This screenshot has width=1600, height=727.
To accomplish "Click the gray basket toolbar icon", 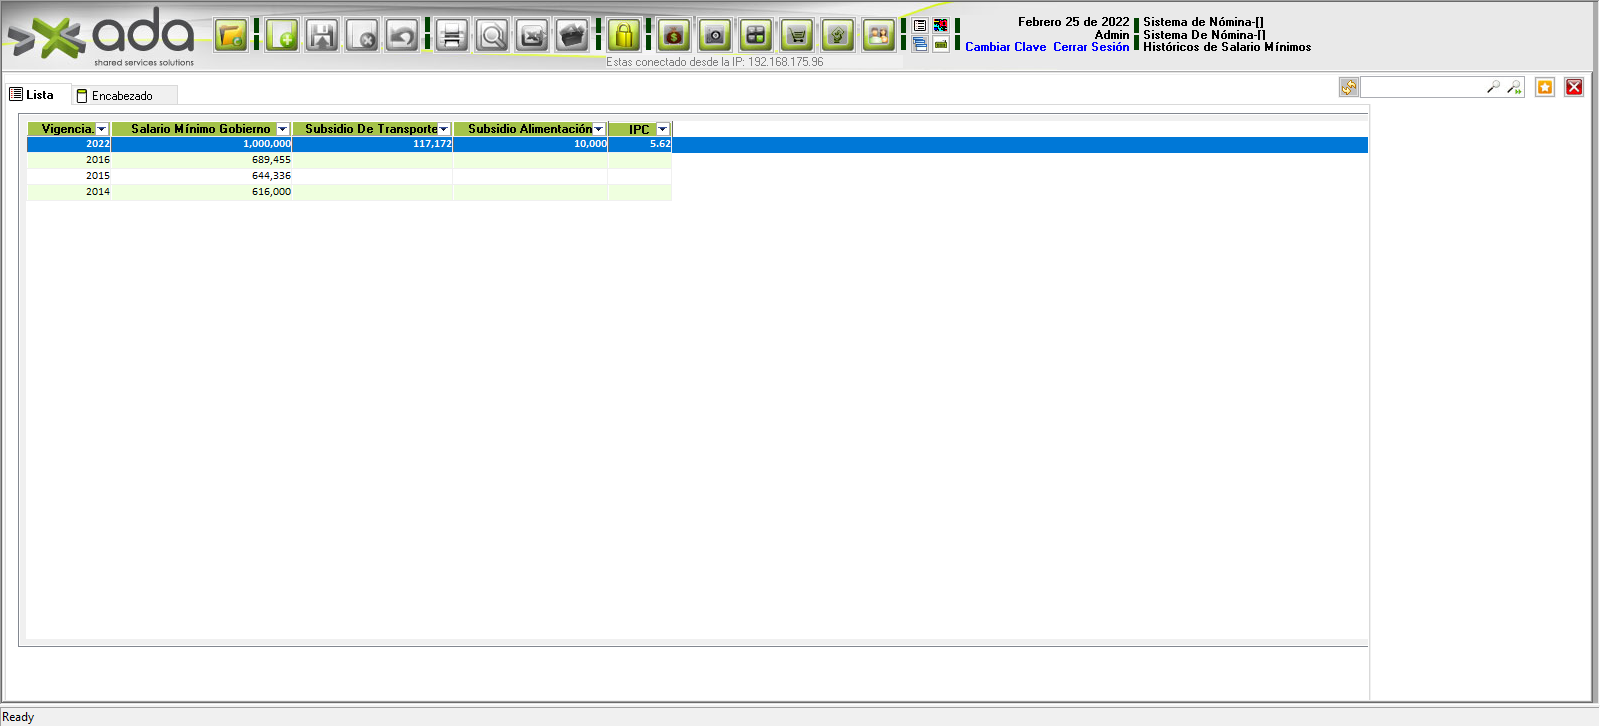I will pyautogui.click(x=572, y=36).
